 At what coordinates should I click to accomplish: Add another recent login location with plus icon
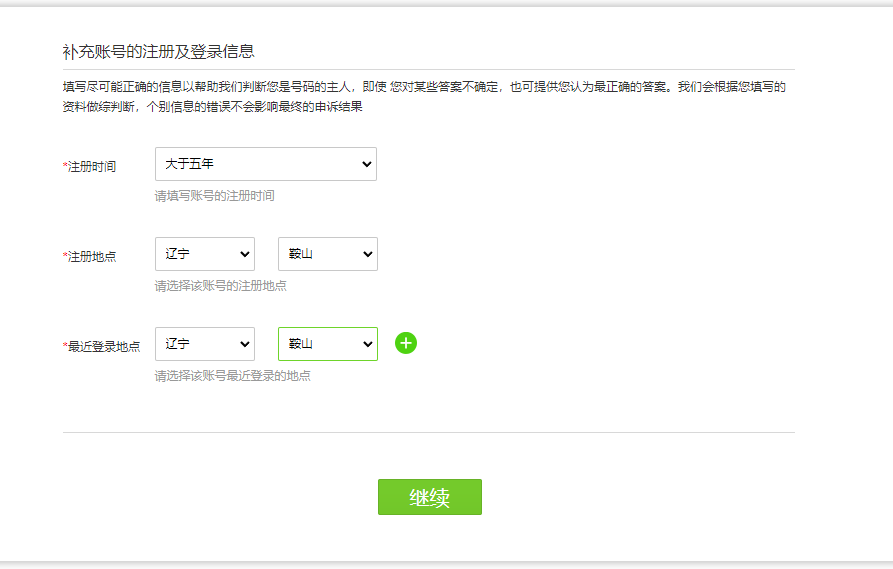(406, 344)
